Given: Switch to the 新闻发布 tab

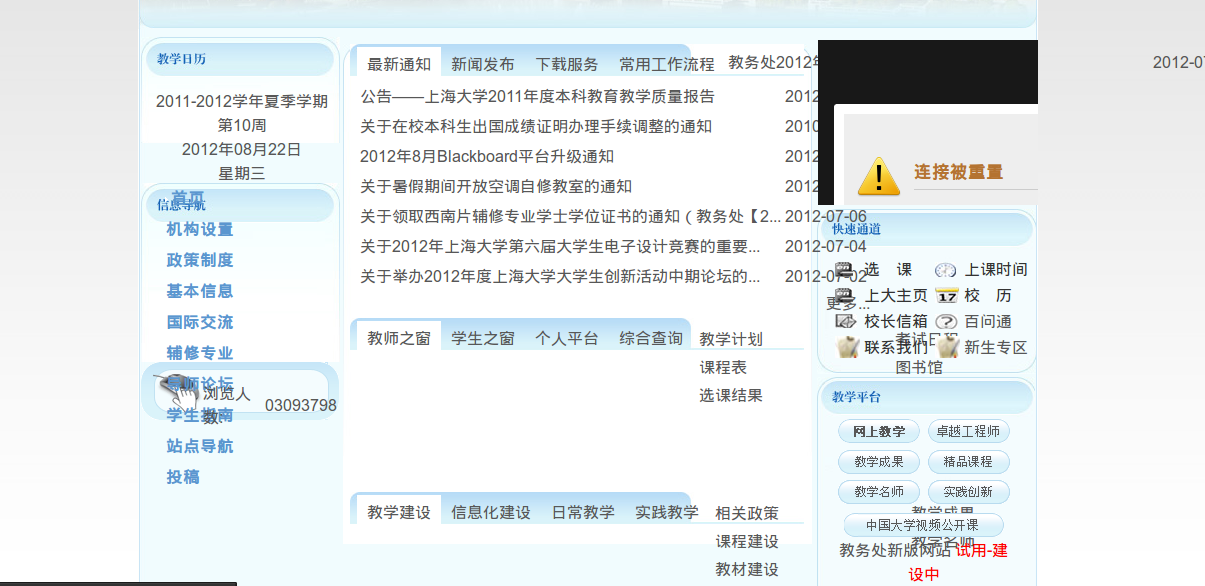Looking at the screenshot, I should [x=483, y=64].
